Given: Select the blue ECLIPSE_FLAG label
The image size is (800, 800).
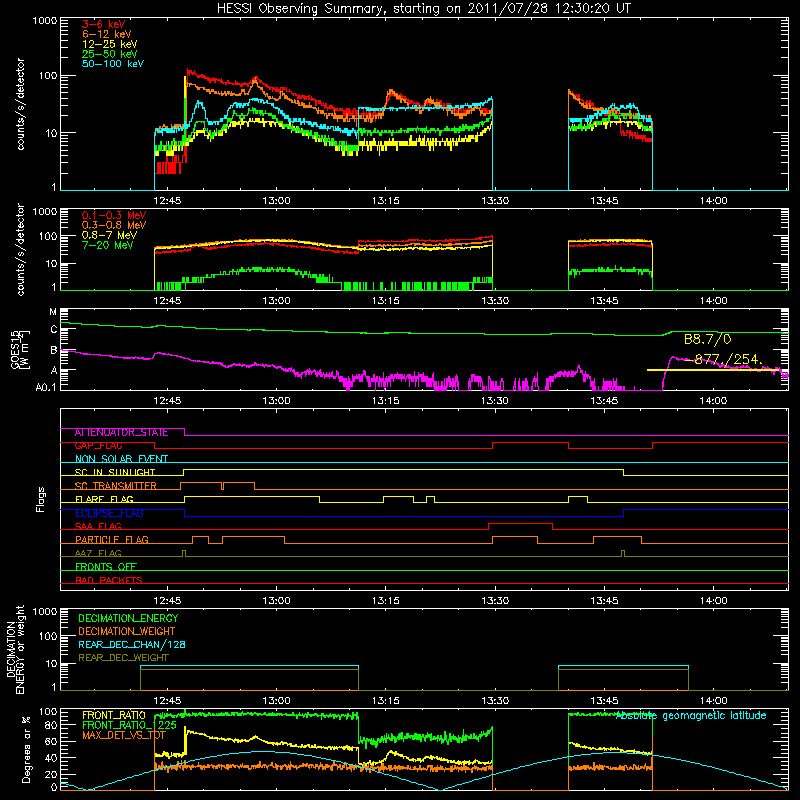Looking at the screenshot, I should point(109,513).
